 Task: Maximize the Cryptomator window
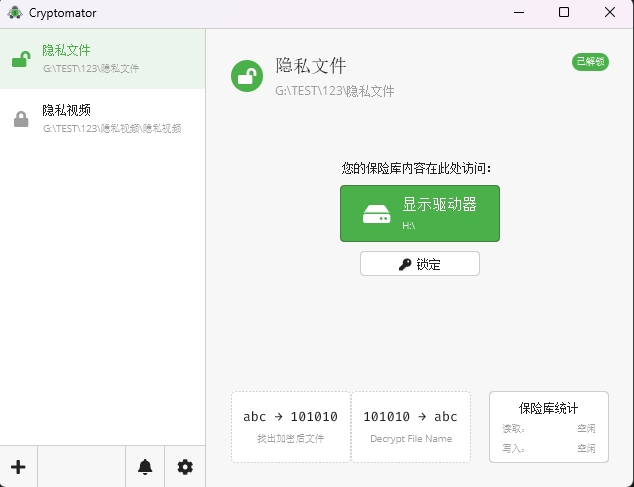pyautogui.click(x=564, y=13)
